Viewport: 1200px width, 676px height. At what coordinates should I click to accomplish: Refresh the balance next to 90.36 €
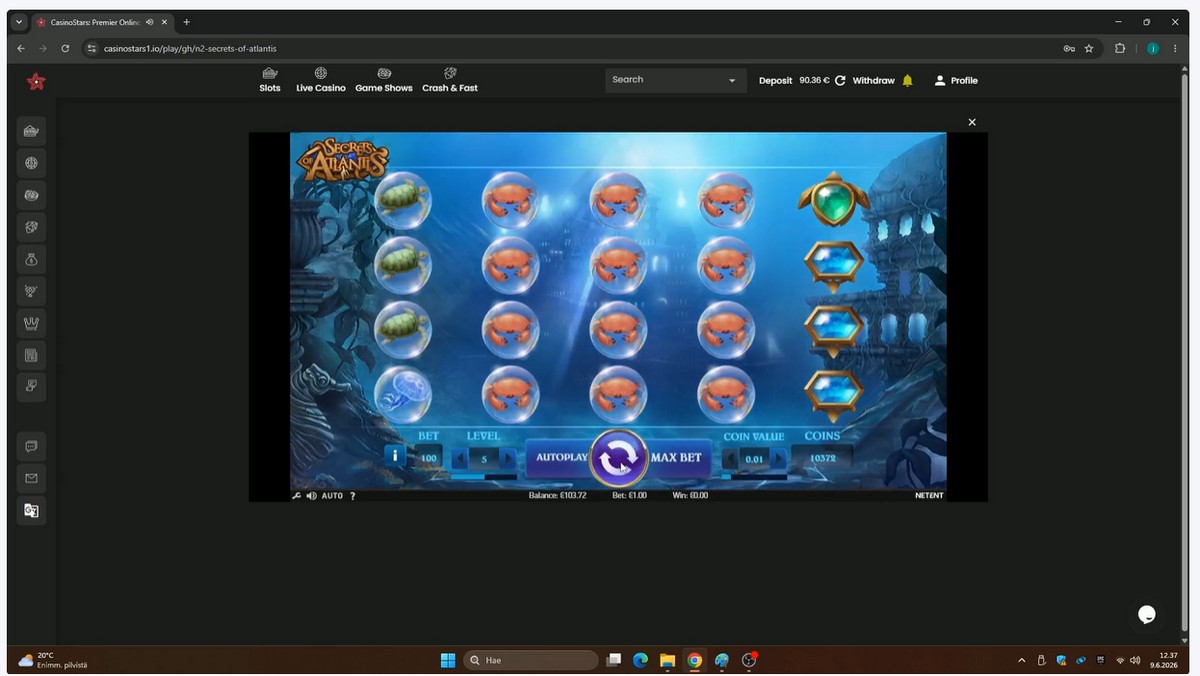tap(840, 80)
